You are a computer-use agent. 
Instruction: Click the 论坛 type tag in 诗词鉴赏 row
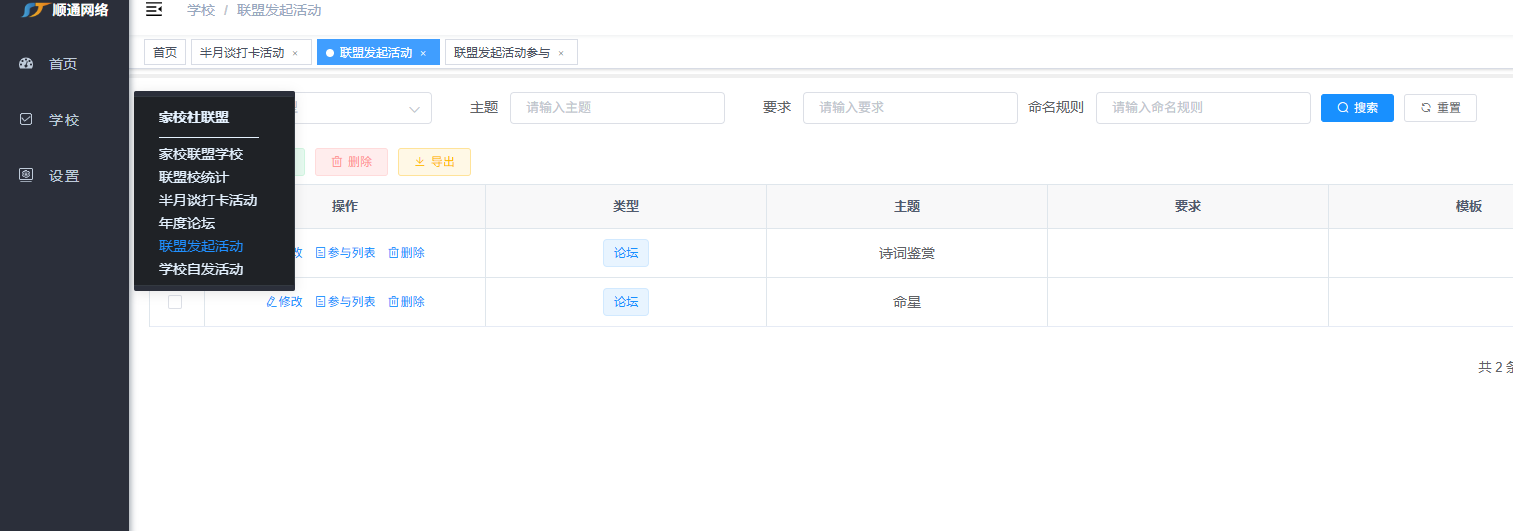626,253
